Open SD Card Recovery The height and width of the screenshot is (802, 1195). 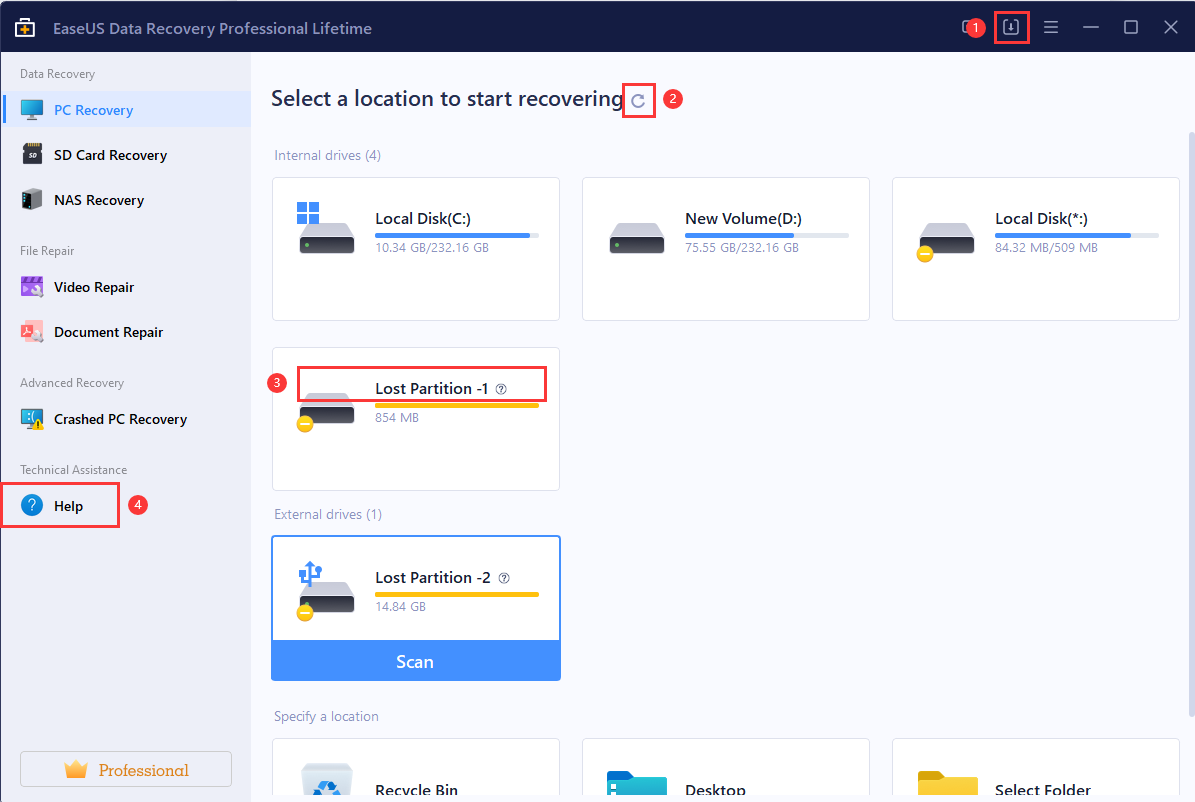click(110, 155)
